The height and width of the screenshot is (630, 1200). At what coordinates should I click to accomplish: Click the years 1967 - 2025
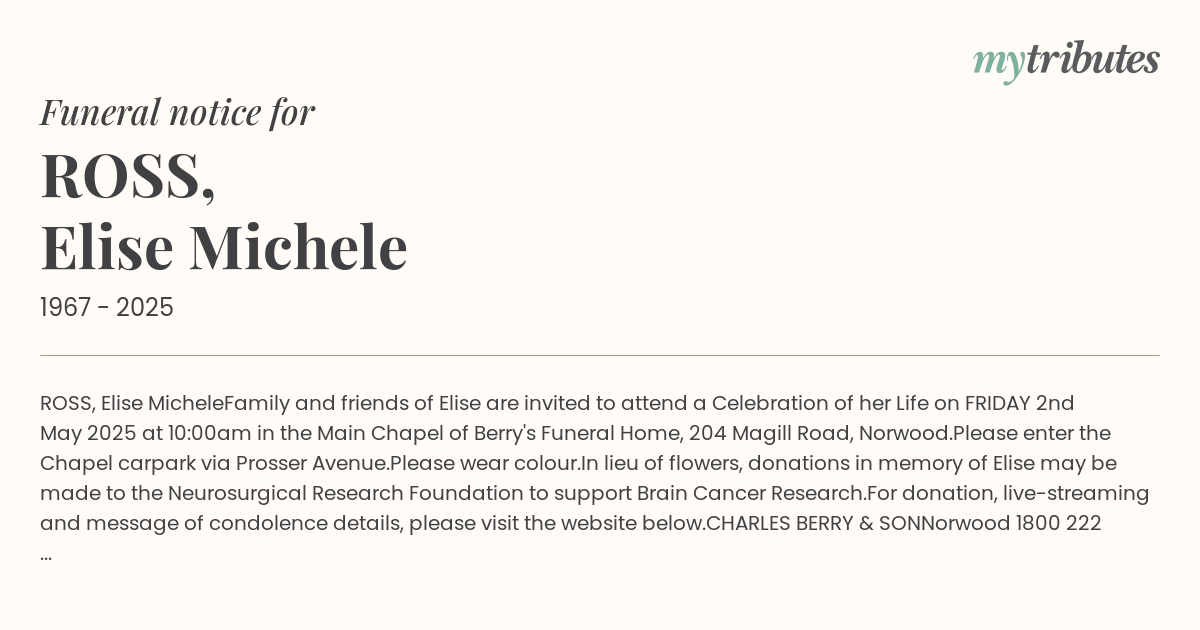coord(107,308)
